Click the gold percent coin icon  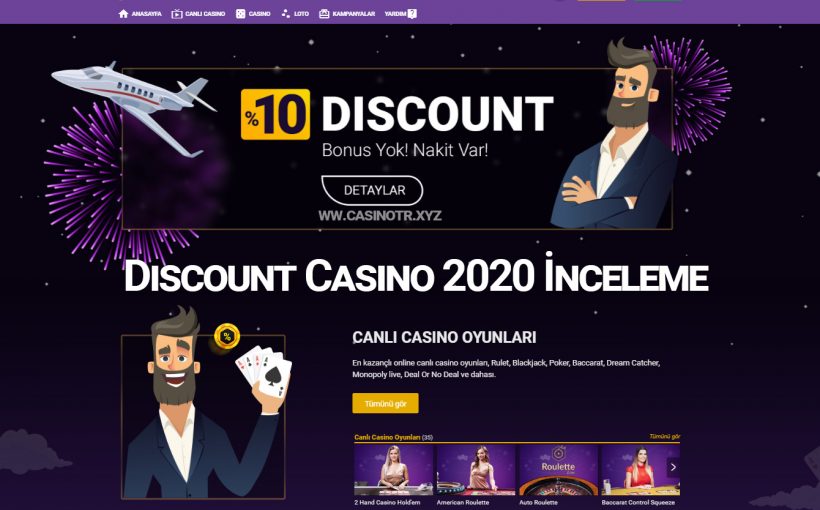click(227, 336)
